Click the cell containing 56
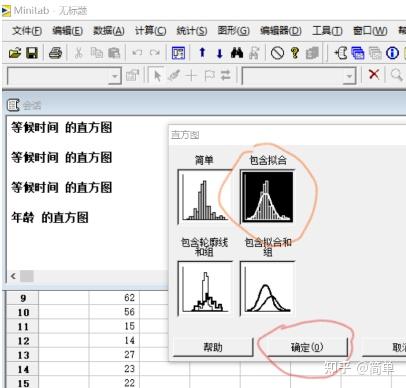The height and width of the screenshot is (388, 406). [x=114, y=312]
